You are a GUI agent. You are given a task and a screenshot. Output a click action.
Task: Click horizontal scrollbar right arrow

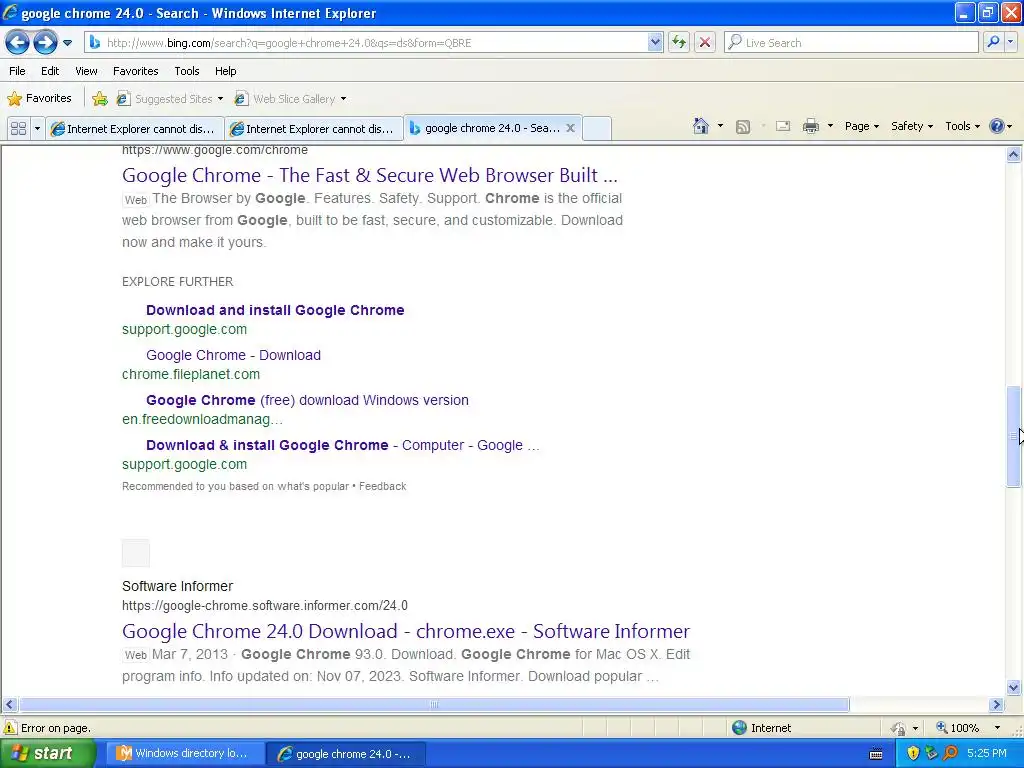click(x=996, y=705)
